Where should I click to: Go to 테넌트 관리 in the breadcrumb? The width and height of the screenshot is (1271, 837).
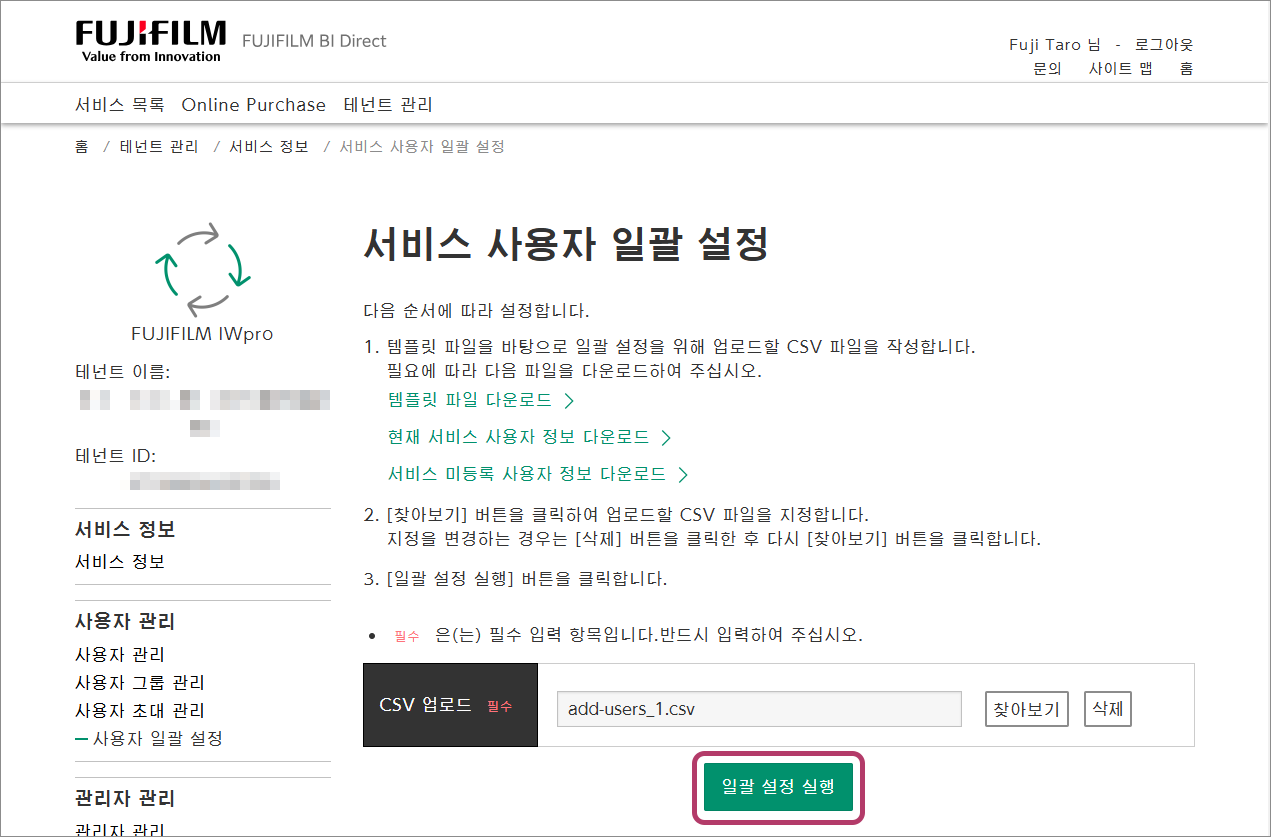coord(159,147)
